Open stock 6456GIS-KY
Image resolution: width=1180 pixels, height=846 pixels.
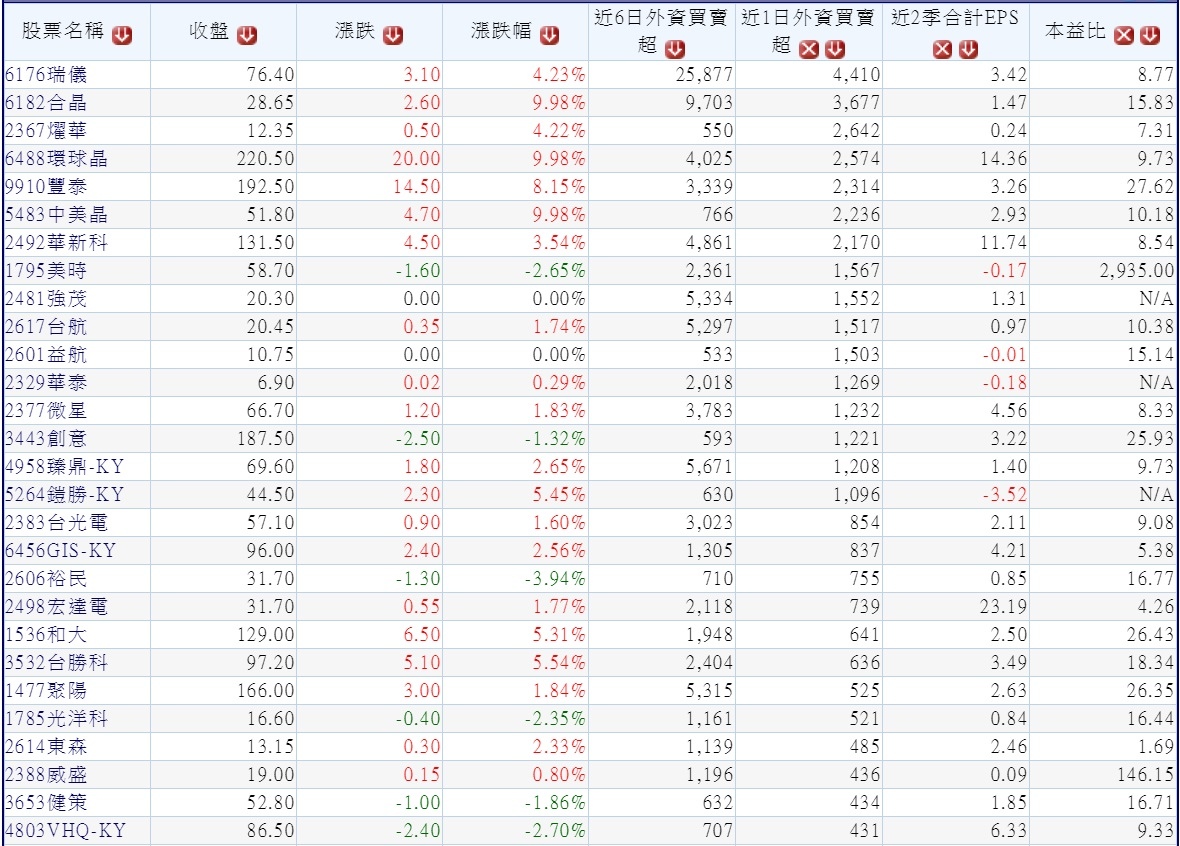pos(61,550)
